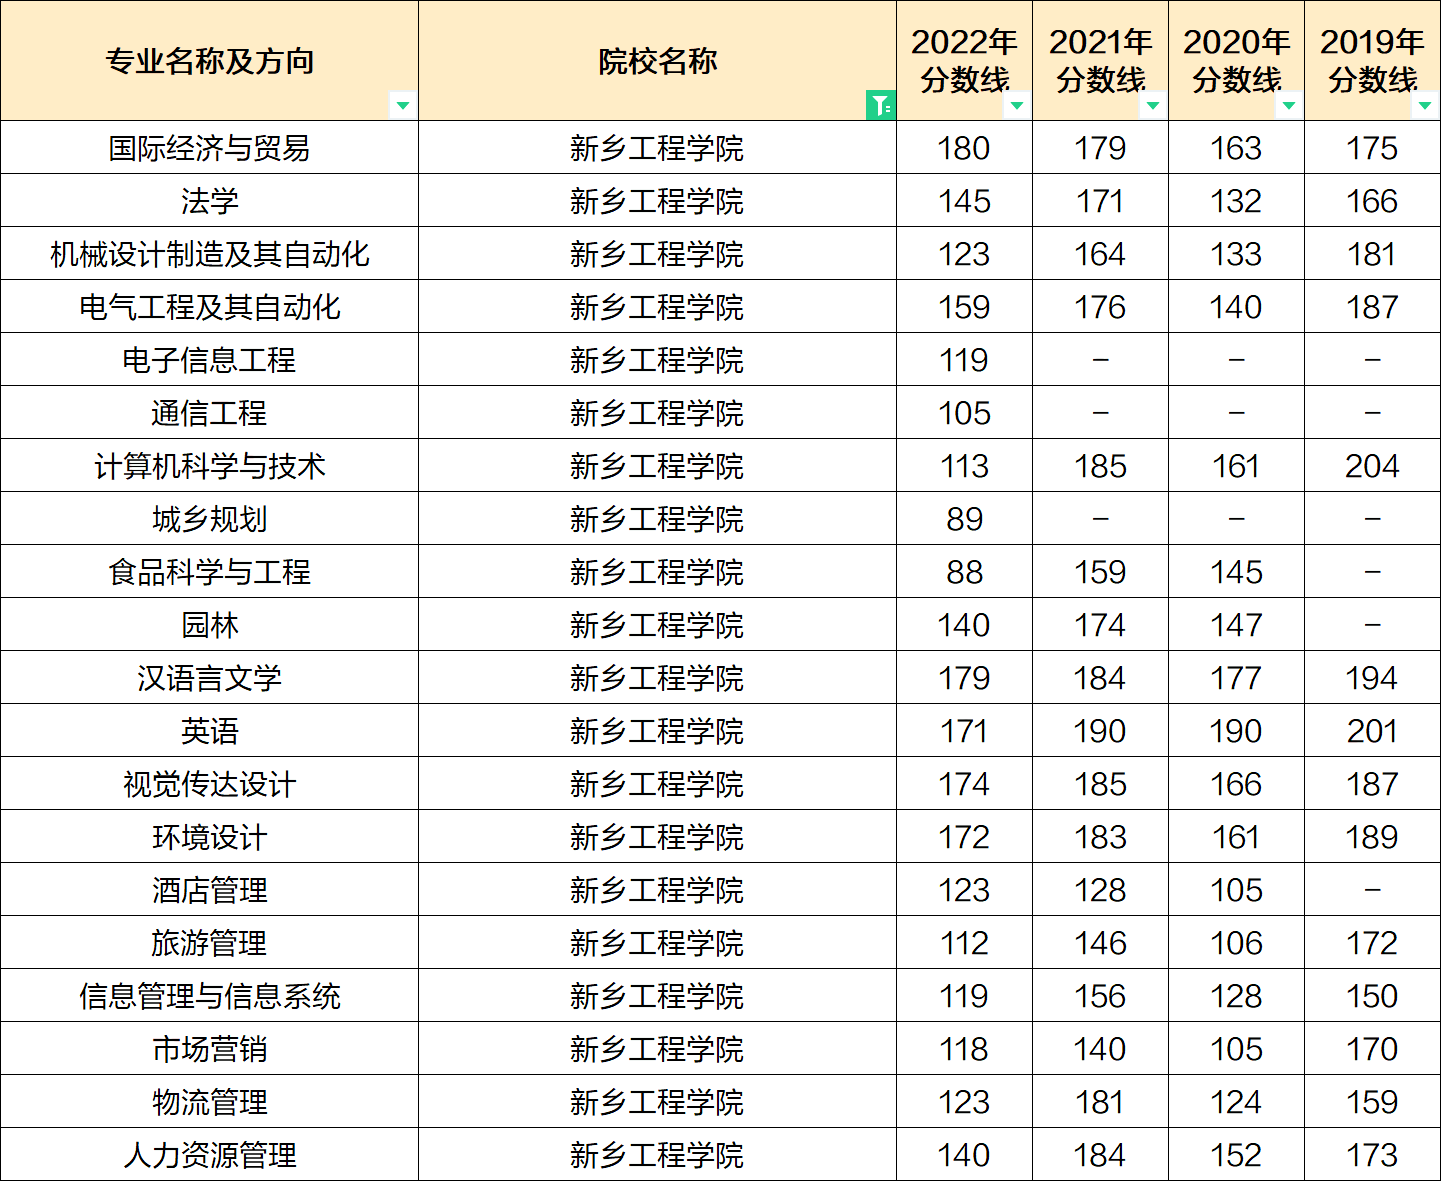Click the 信息管理与信息系统 cell
This screenshot has width=1441, height=1181.
tap(209, 996)
